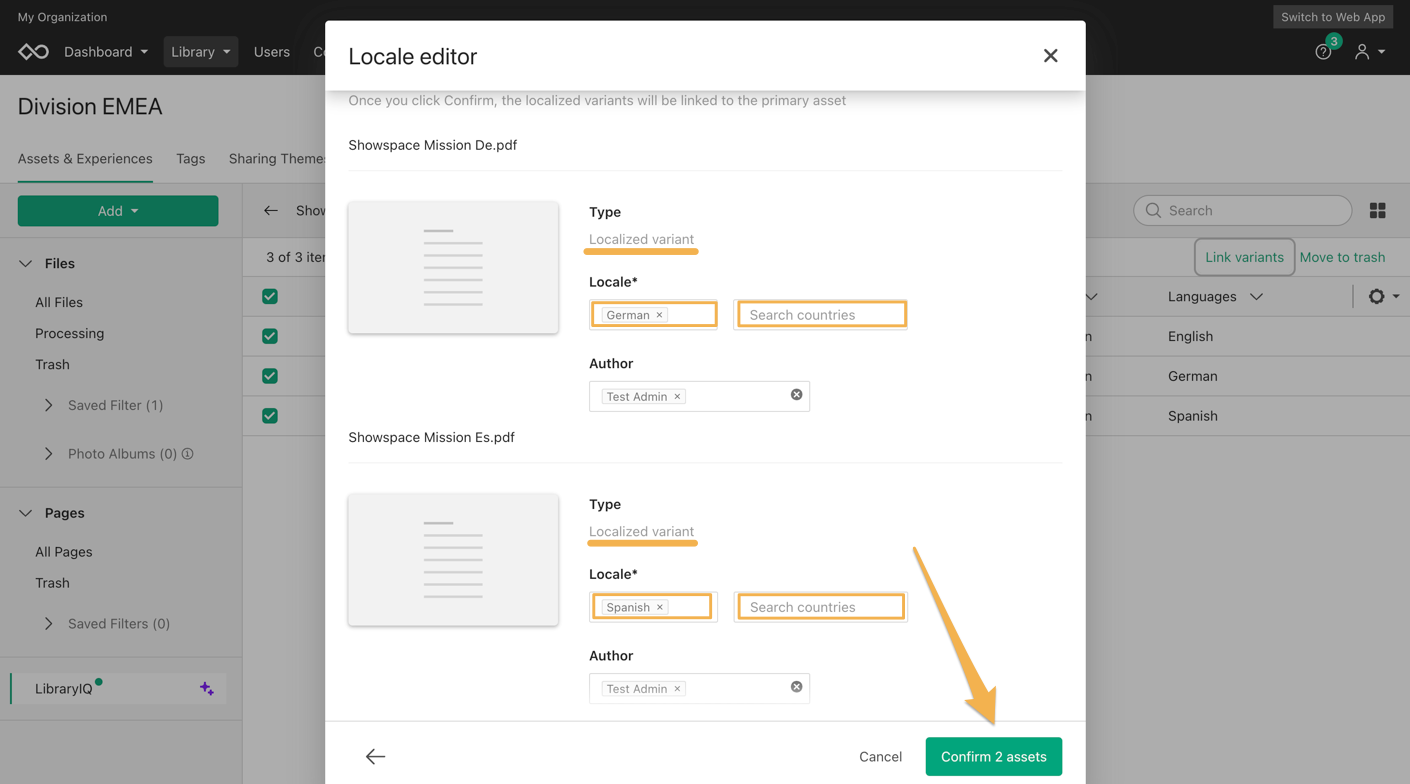Click the Division EMEA heading

click(90, 106)
